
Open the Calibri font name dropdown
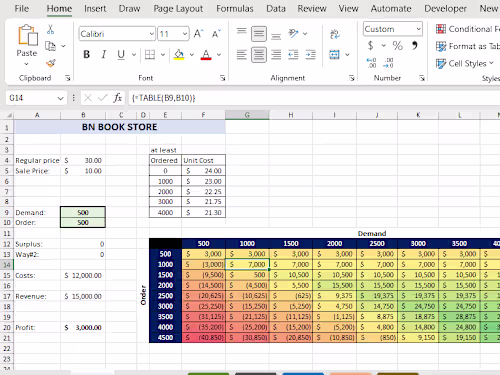point(152,34)
